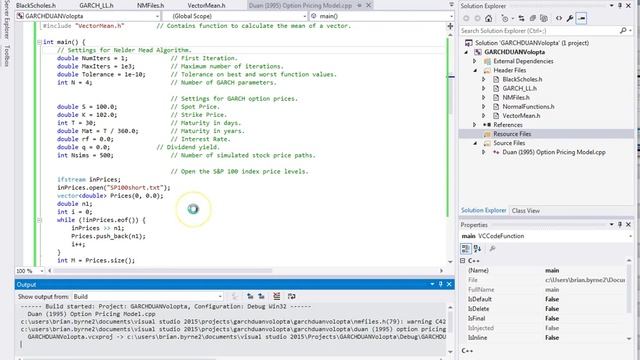Click the editor split-window plus icon
Screen dimensions: 640x360
tap(450, 26)
